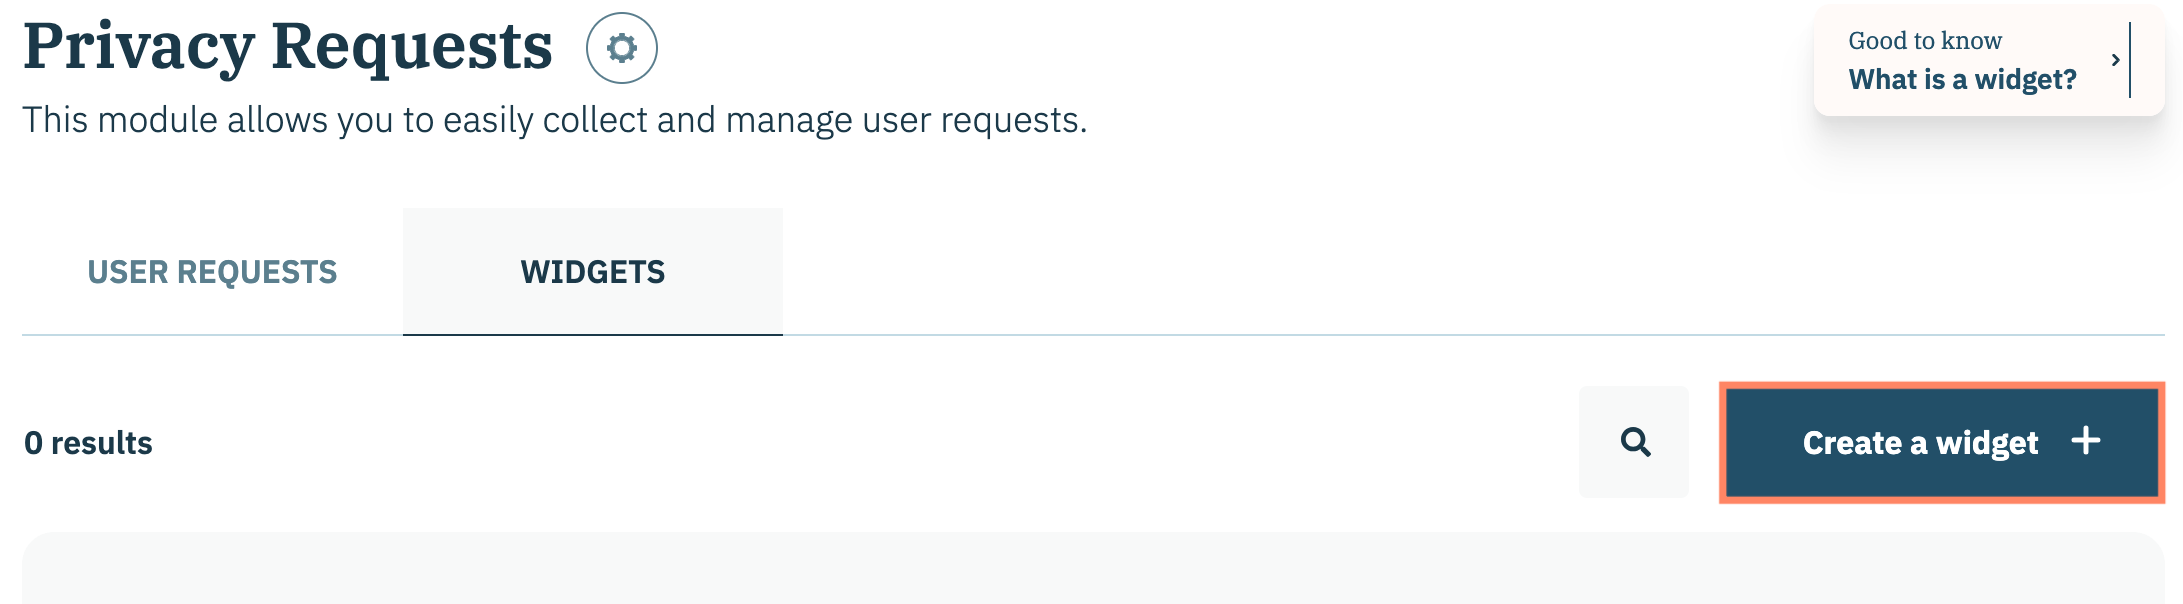This screenshot has height=604, width=2183.
Task: Click the words "user requests" in the description
Action: (972, 120)
